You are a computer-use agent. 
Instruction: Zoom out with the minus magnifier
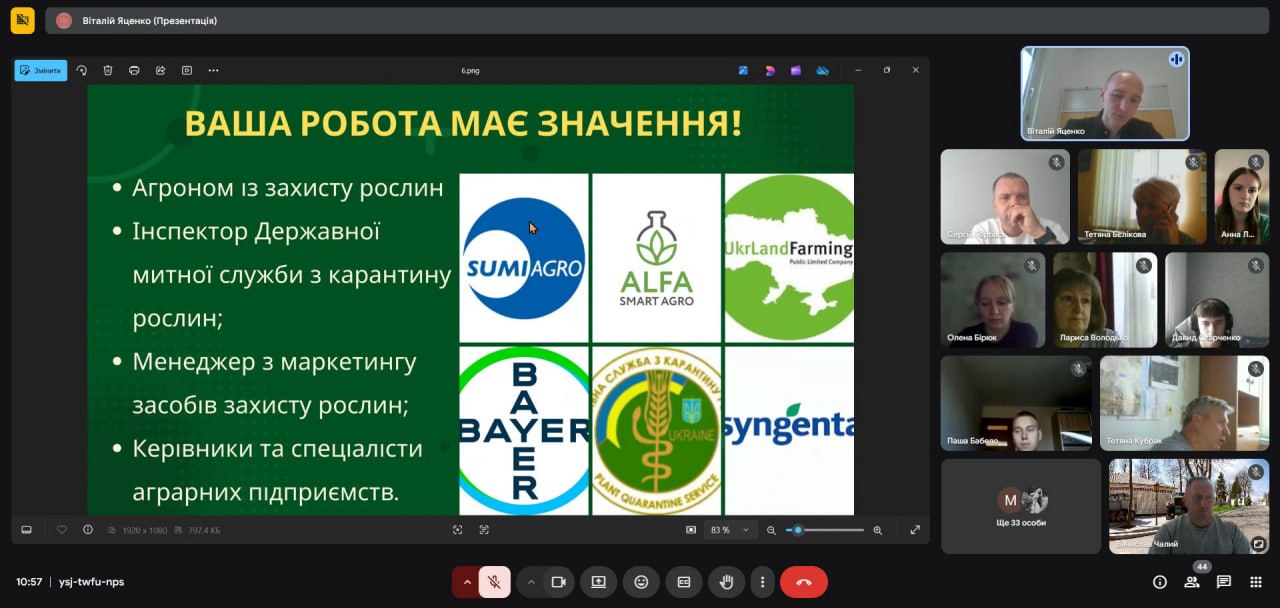770,530
